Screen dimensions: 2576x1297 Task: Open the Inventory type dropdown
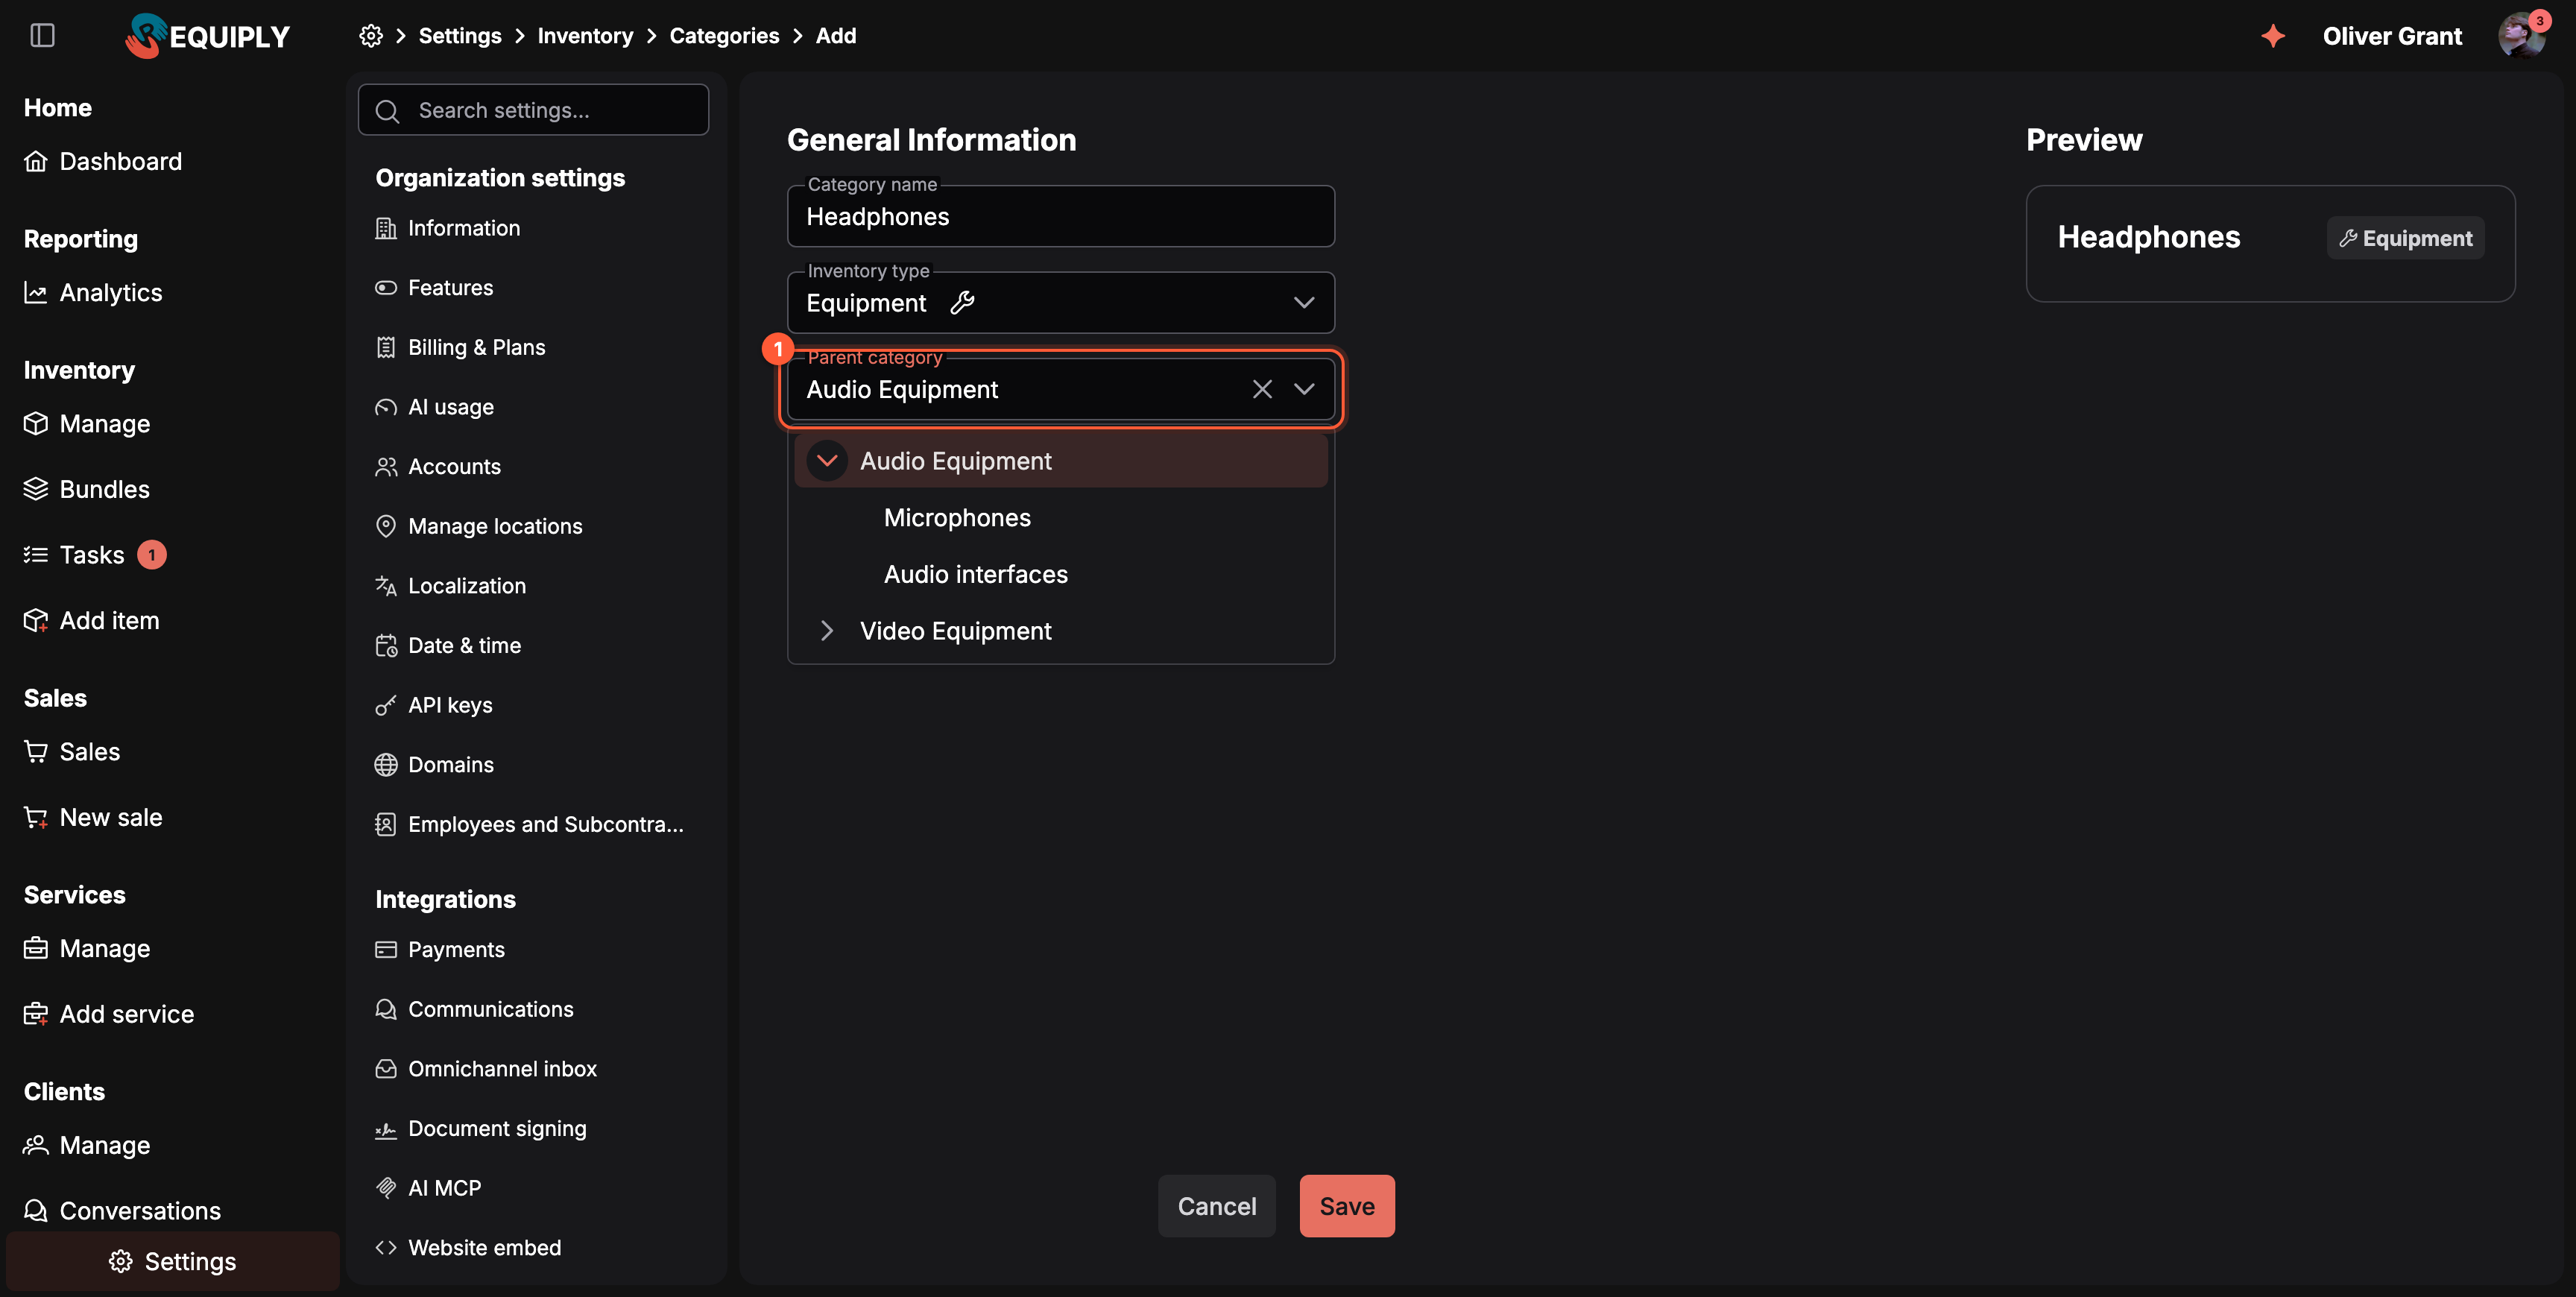(x=1061, y=303)
